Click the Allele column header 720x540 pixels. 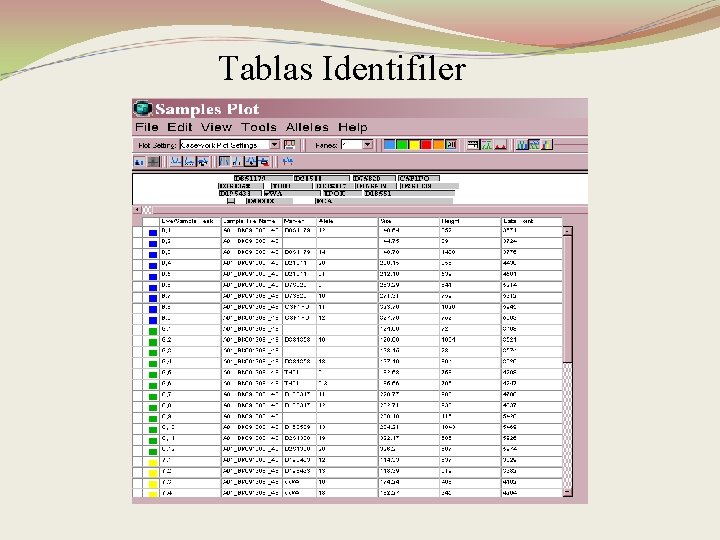[347, 221]
